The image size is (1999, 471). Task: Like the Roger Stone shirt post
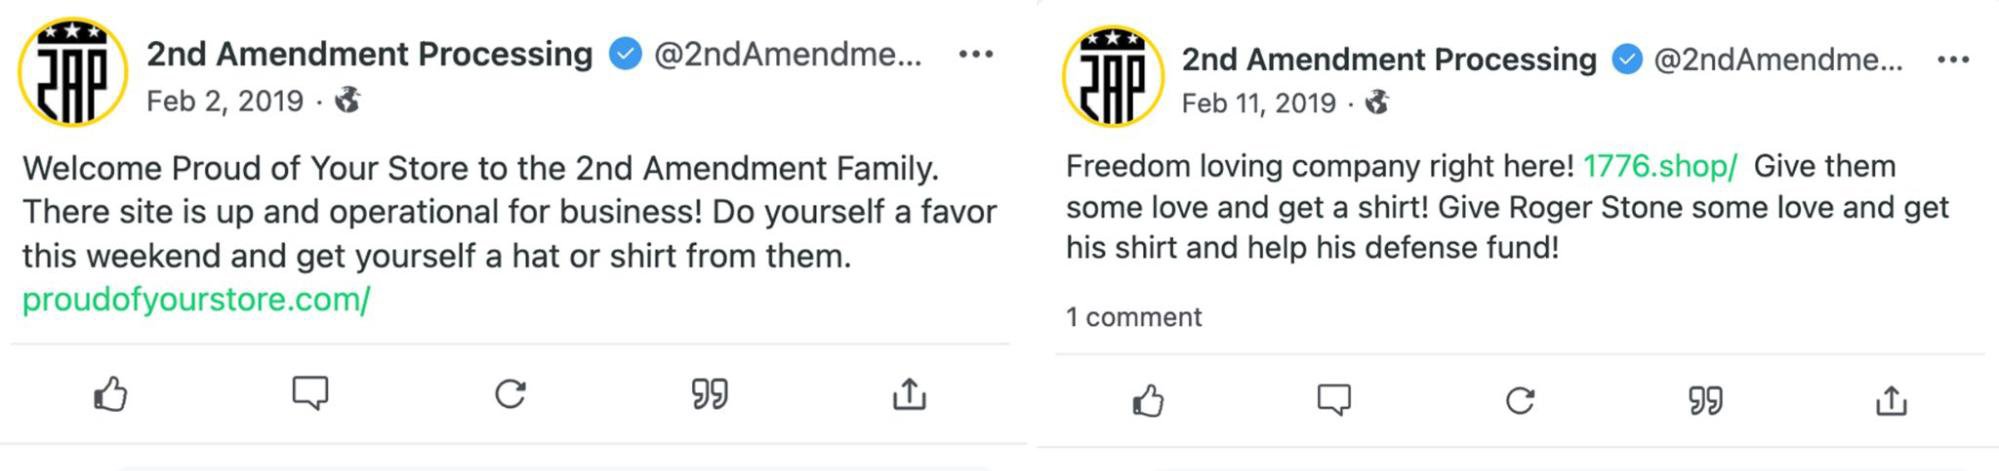1148,401
